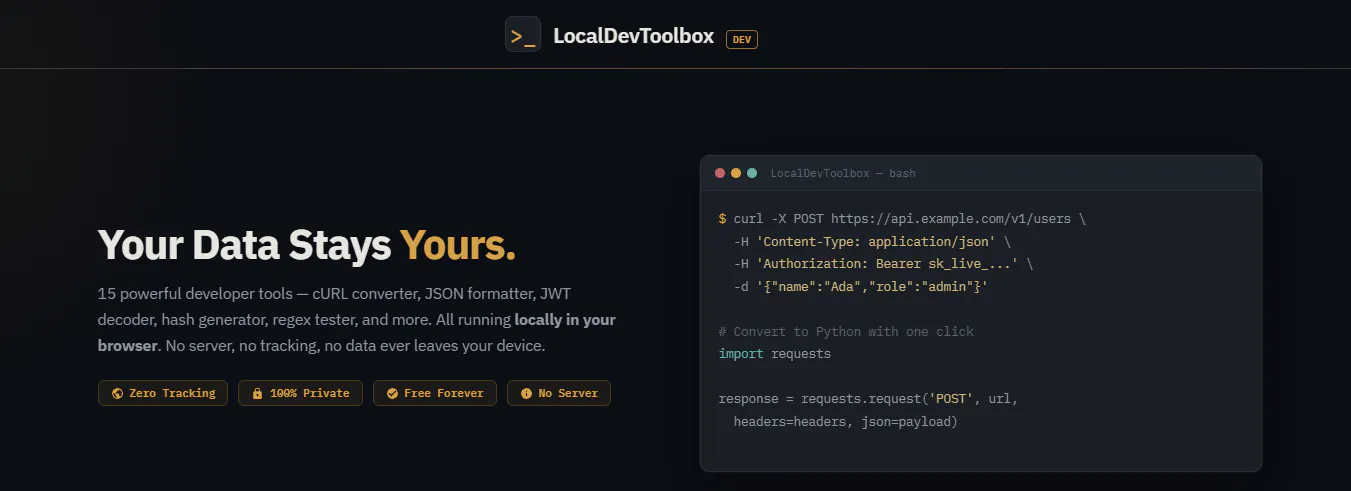1351x491 pixels.
Task: Click the 'Your Data Stays Yours.' heading
Action: click(x=307, y=245)
